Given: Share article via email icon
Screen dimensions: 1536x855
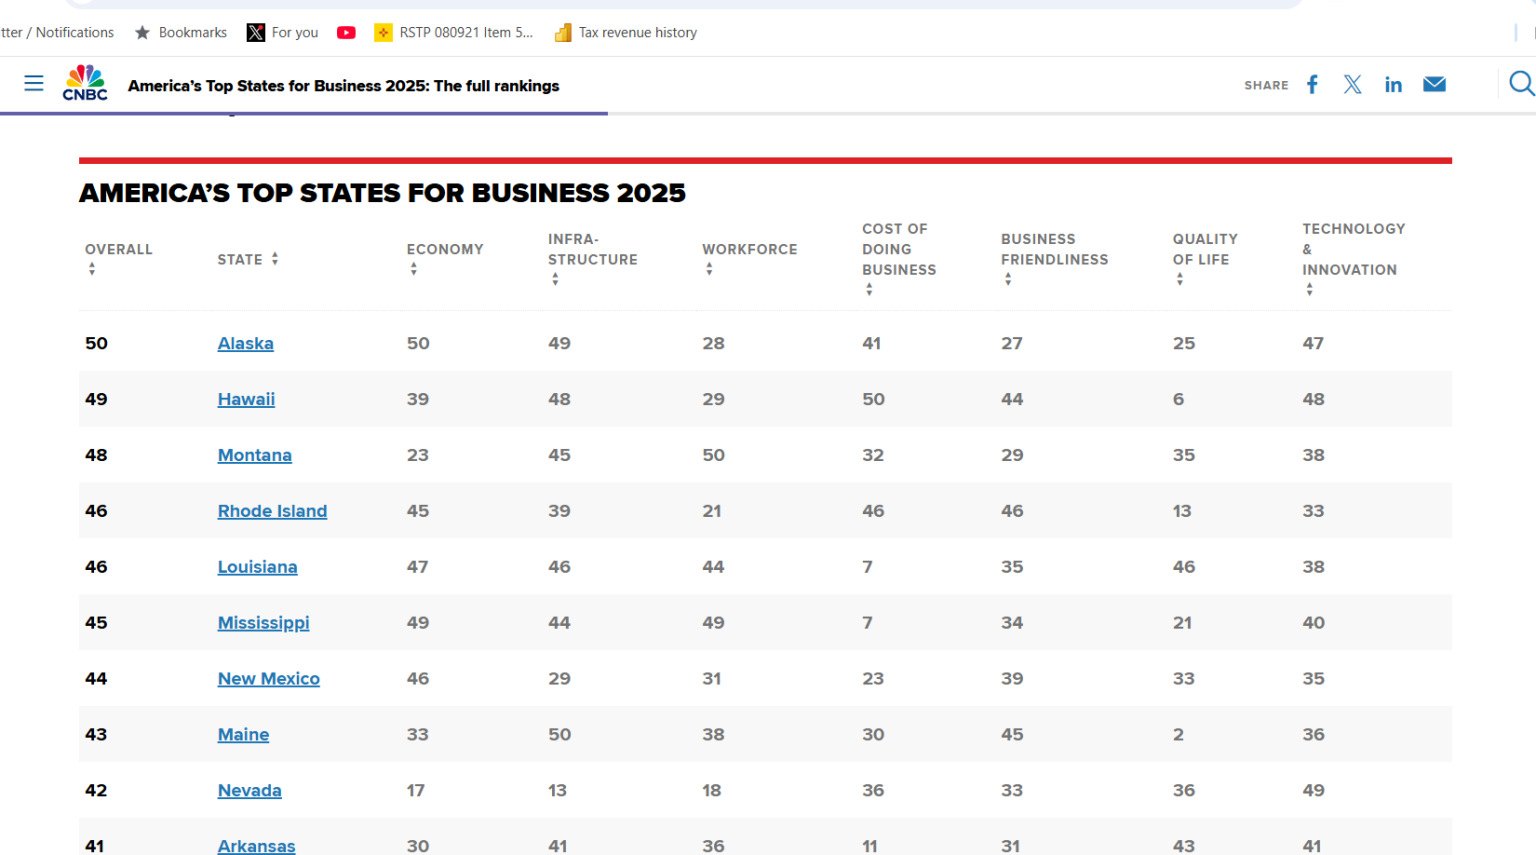Looking at the screenshot, I should 1434,85.
